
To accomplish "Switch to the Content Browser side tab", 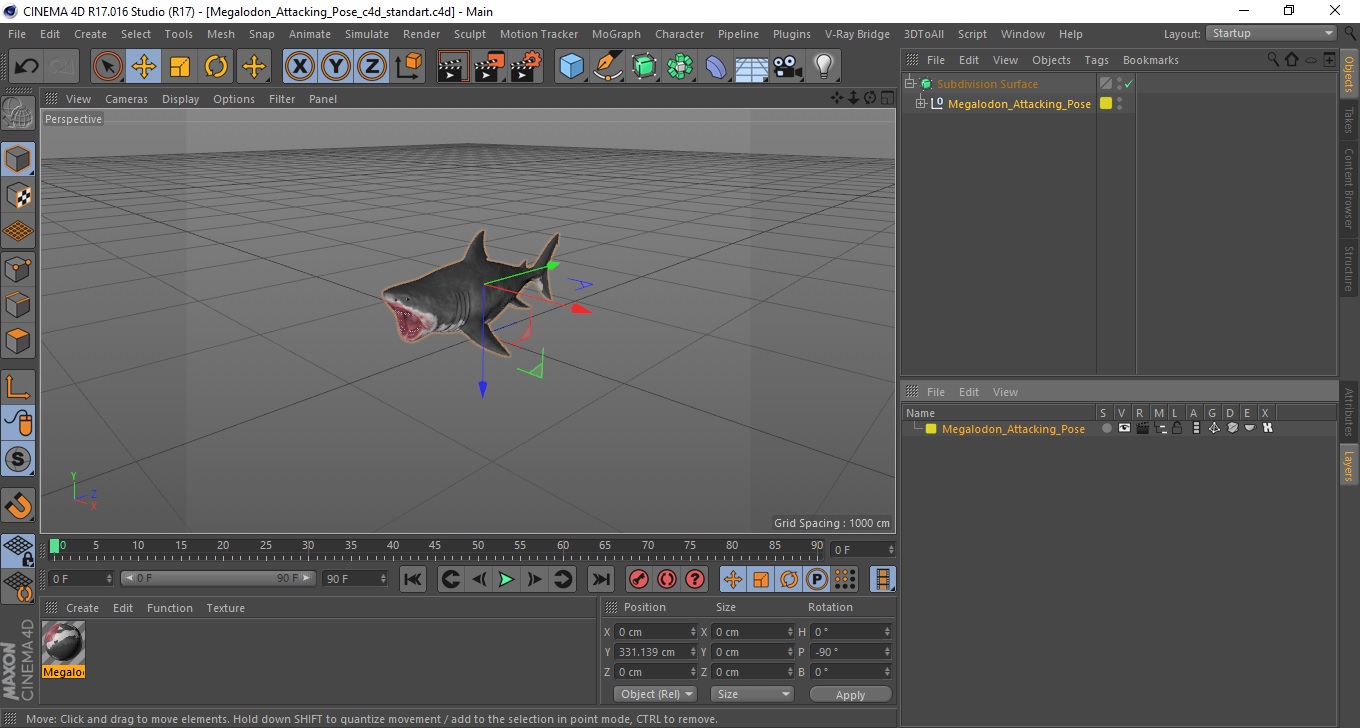I will pyautogui.click(x=1349, y=188).
